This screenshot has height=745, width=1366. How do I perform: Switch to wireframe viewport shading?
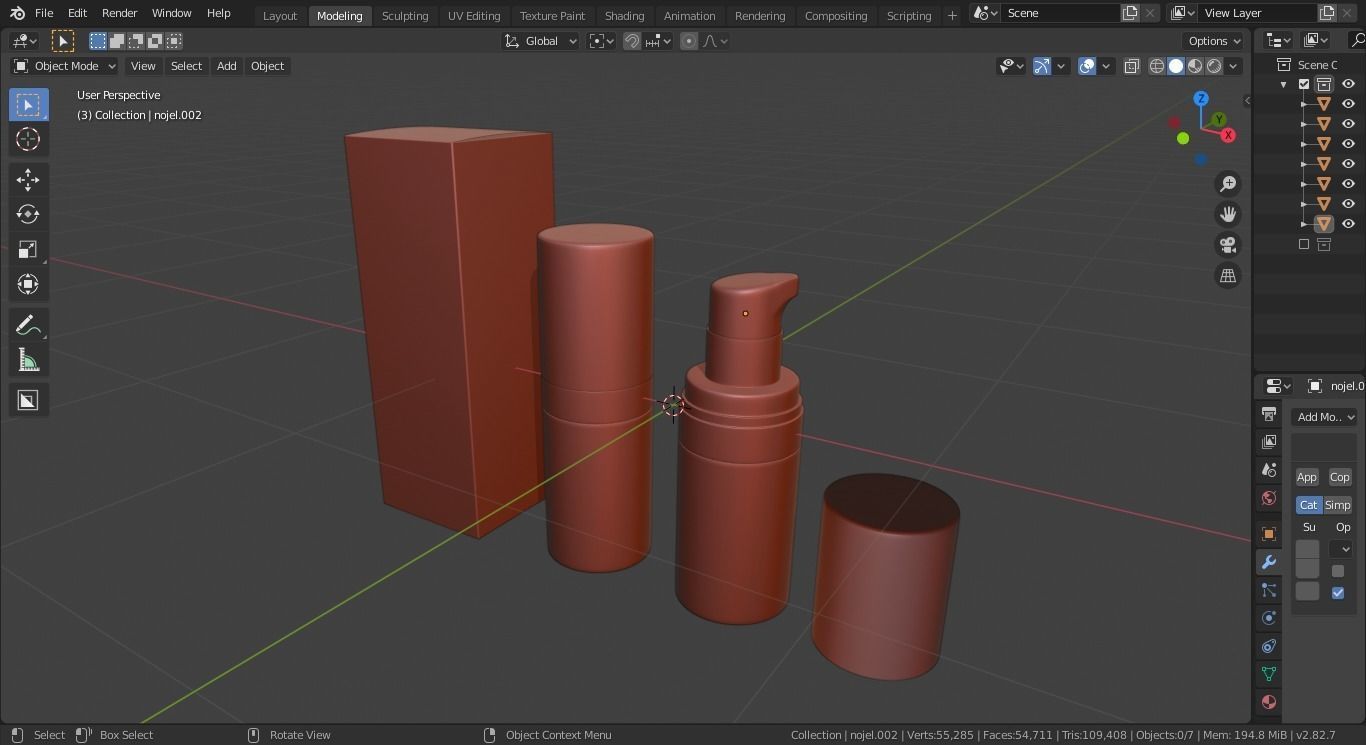point(1157,66)
